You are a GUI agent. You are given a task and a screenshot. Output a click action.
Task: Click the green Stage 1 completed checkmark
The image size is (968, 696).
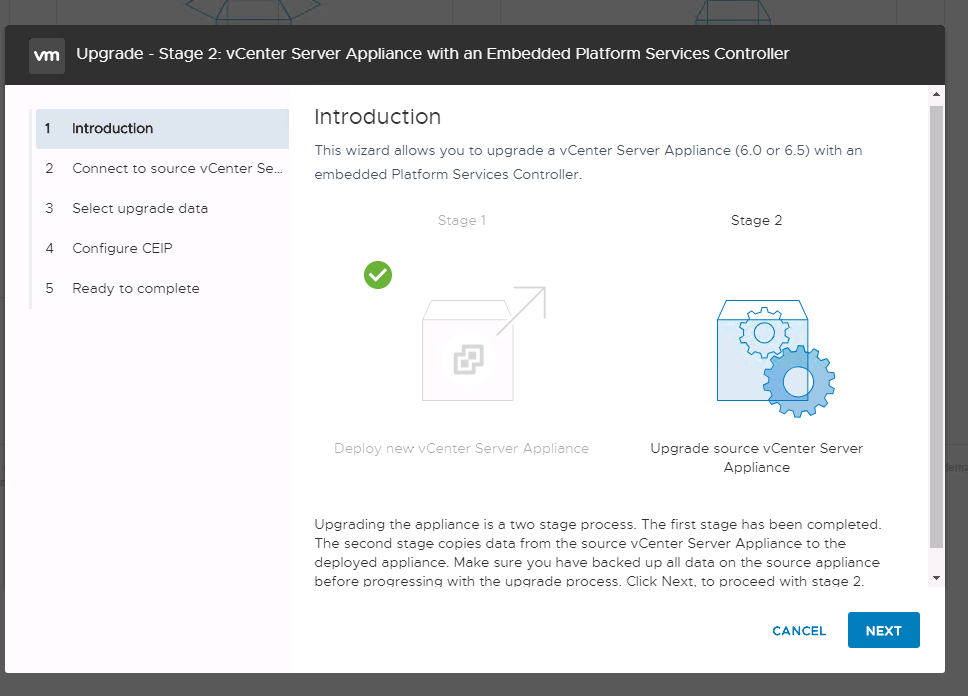pyautogui.click(x=378, y=275)
